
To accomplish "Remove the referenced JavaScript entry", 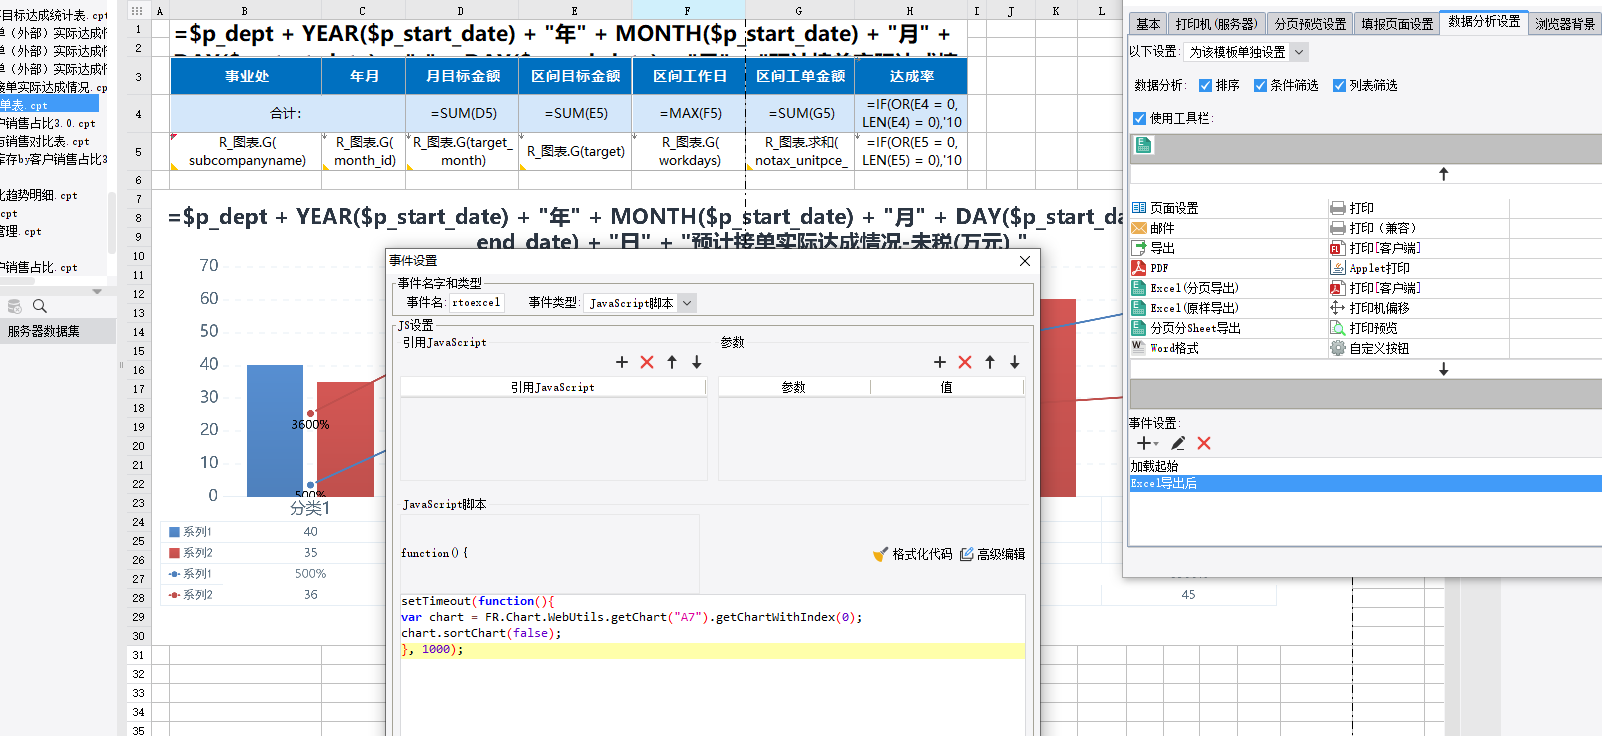I will click(x=647, y=362).
